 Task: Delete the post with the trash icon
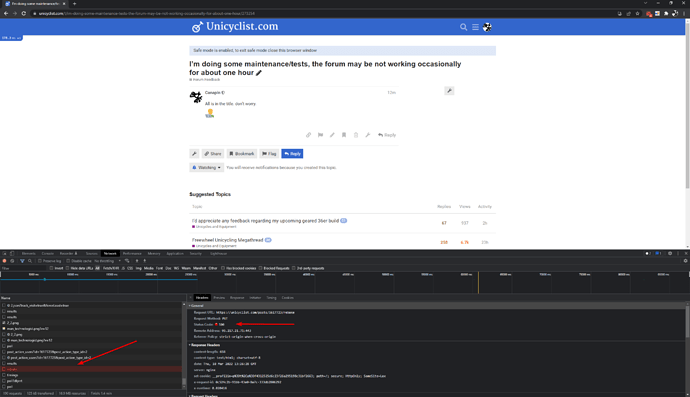click(356, 135)
